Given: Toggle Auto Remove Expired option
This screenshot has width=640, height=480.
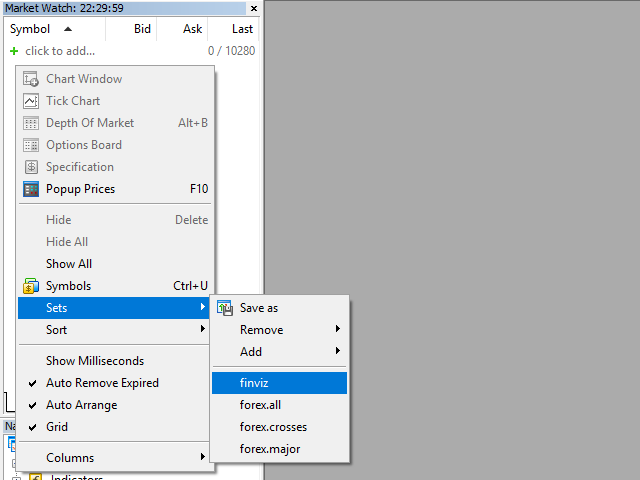Looking at the screenshot, I should (x=114, y=383).
